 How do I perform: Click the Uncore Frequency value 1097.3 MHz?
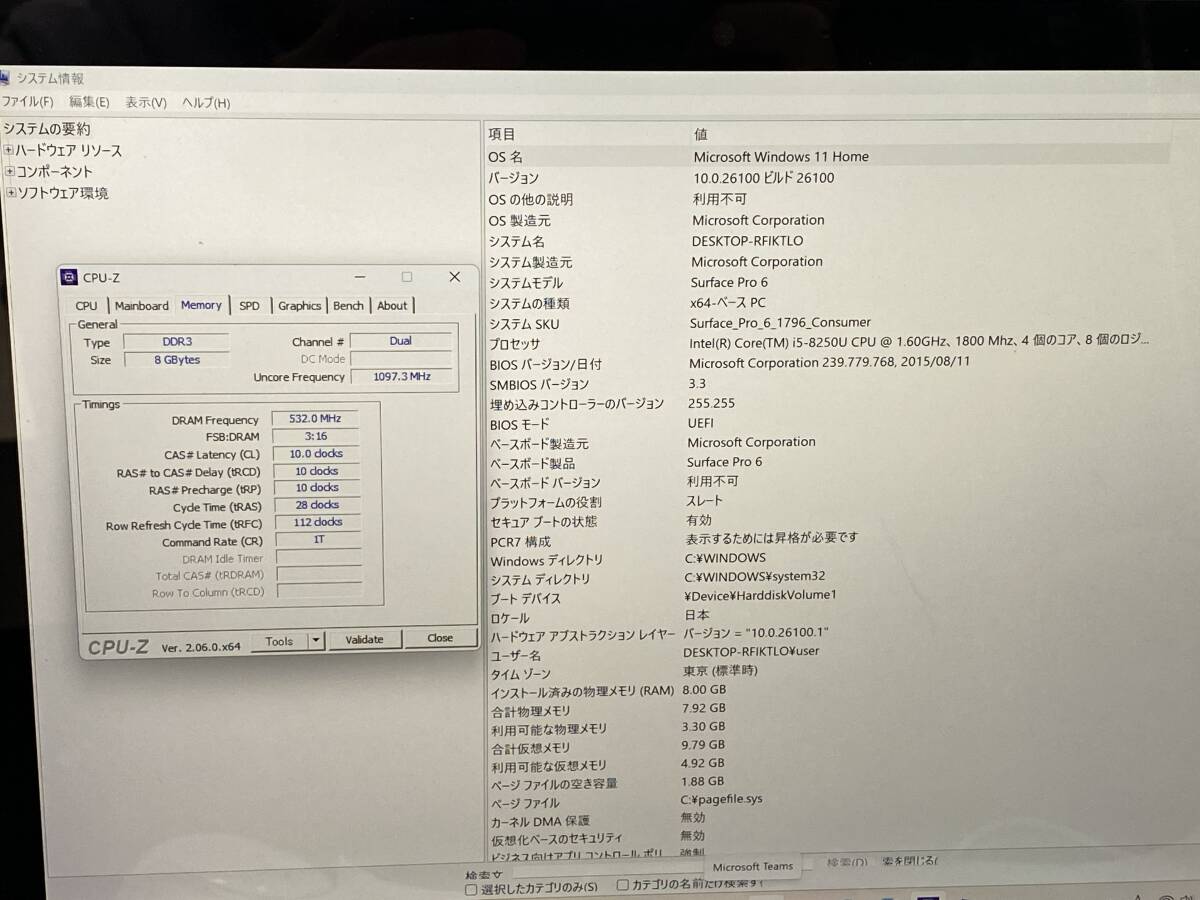(x=401, y=377)
